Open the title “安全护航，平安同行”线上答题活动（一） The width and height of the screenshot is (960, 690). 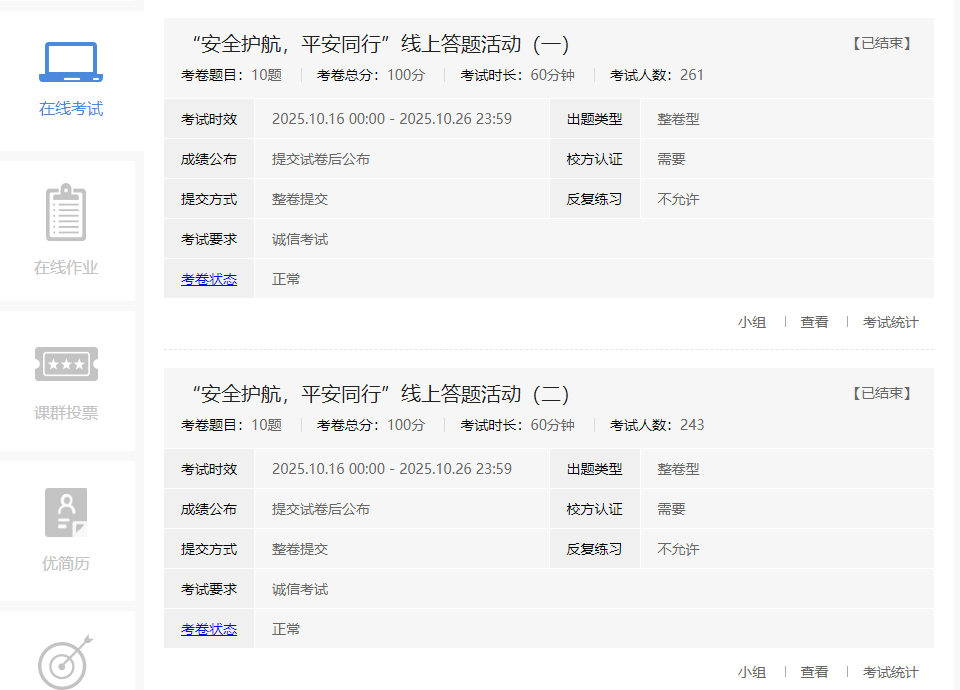coord(380,44)
